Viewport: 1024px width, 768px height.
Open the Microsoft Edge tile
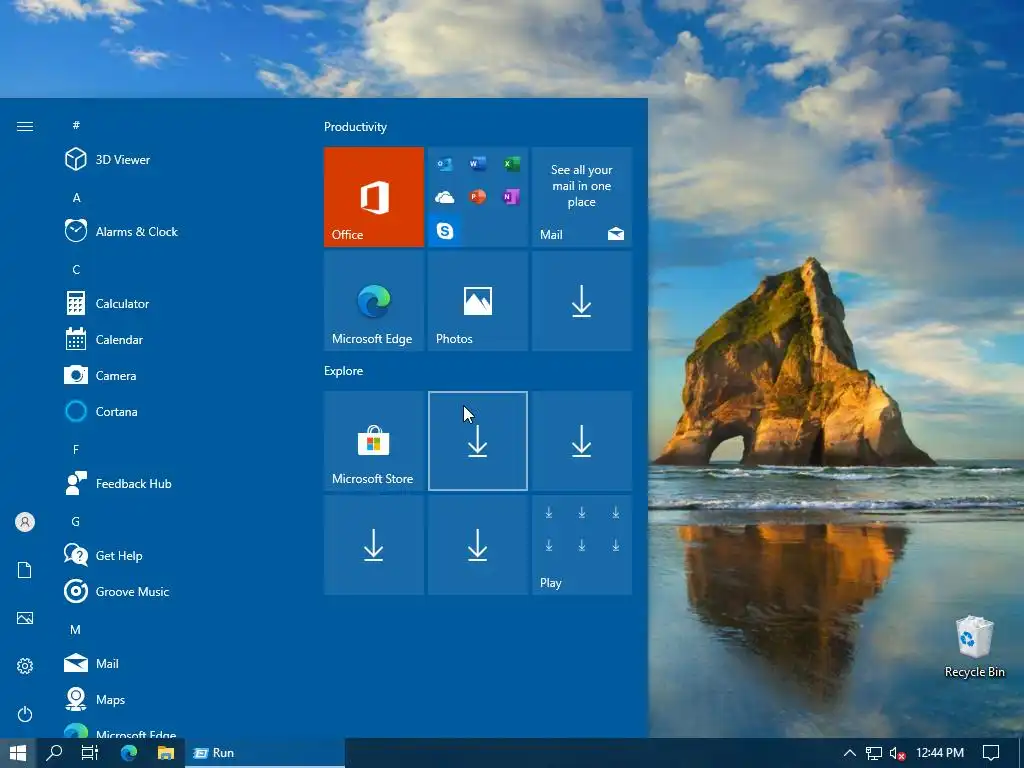(x=374, y=301)
